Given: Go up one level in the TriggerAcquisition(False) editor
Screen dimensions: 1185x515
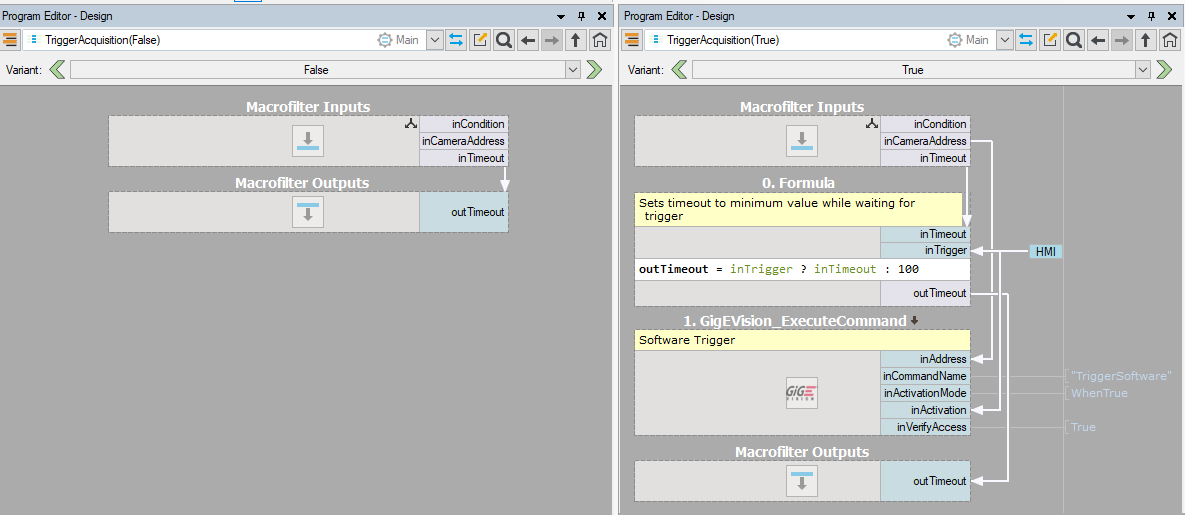Looking at the screenshot, I should 576,40.
